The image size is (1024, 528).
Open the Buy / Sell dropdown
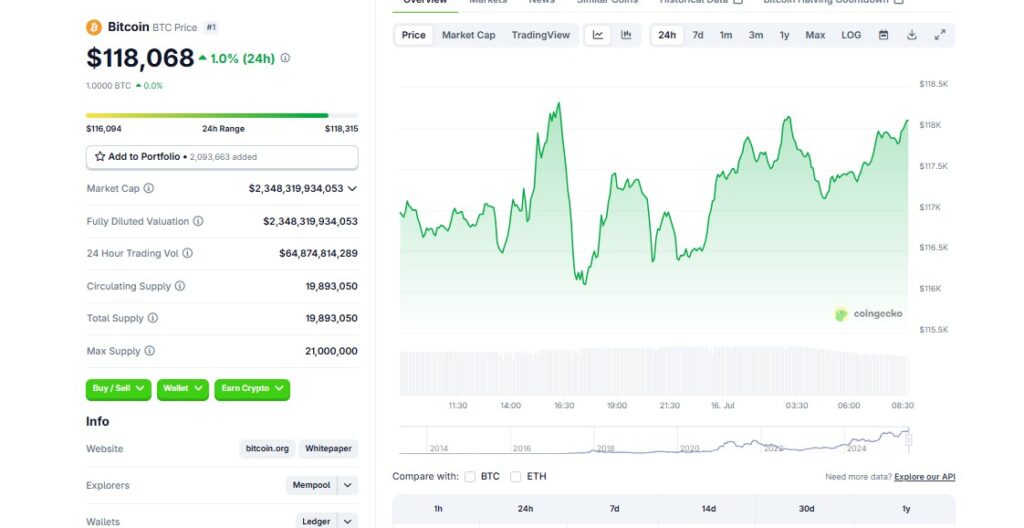pyautogui.click(x=118, y=389)
